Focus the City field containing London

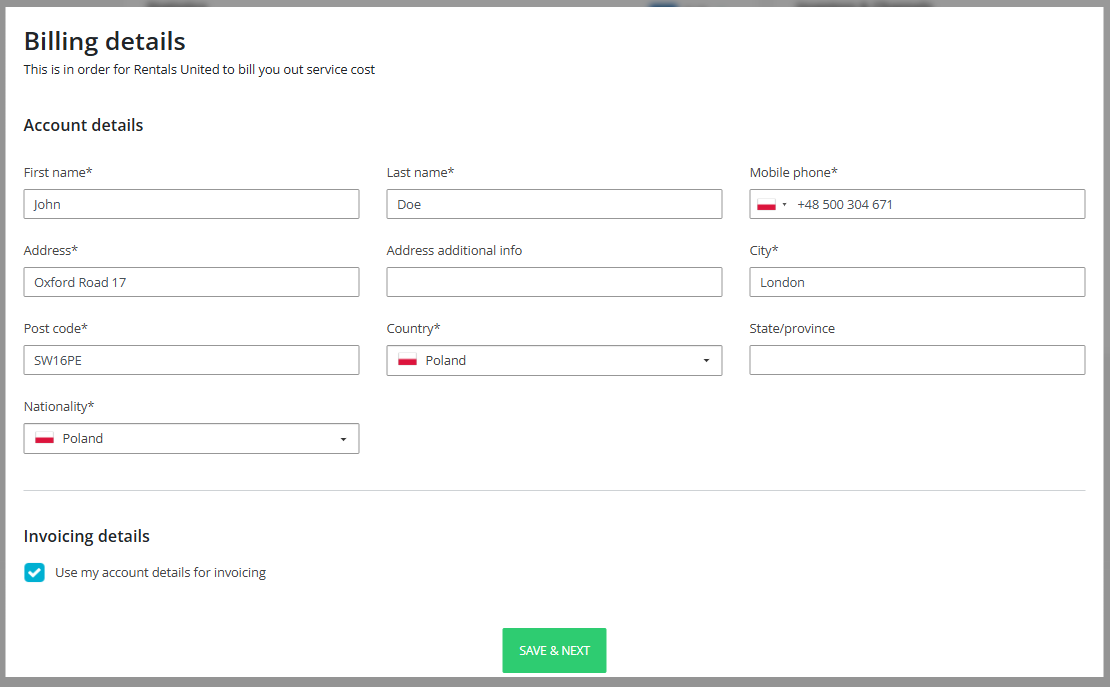tap(917, 282)
